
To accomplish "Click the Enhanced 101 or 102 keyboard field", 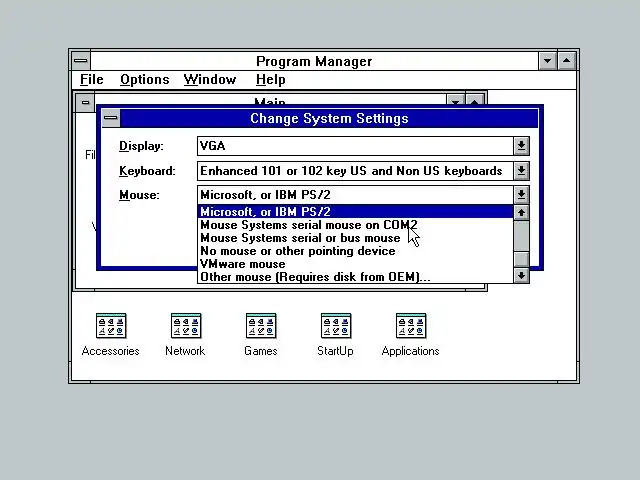I will coord(355,171).
